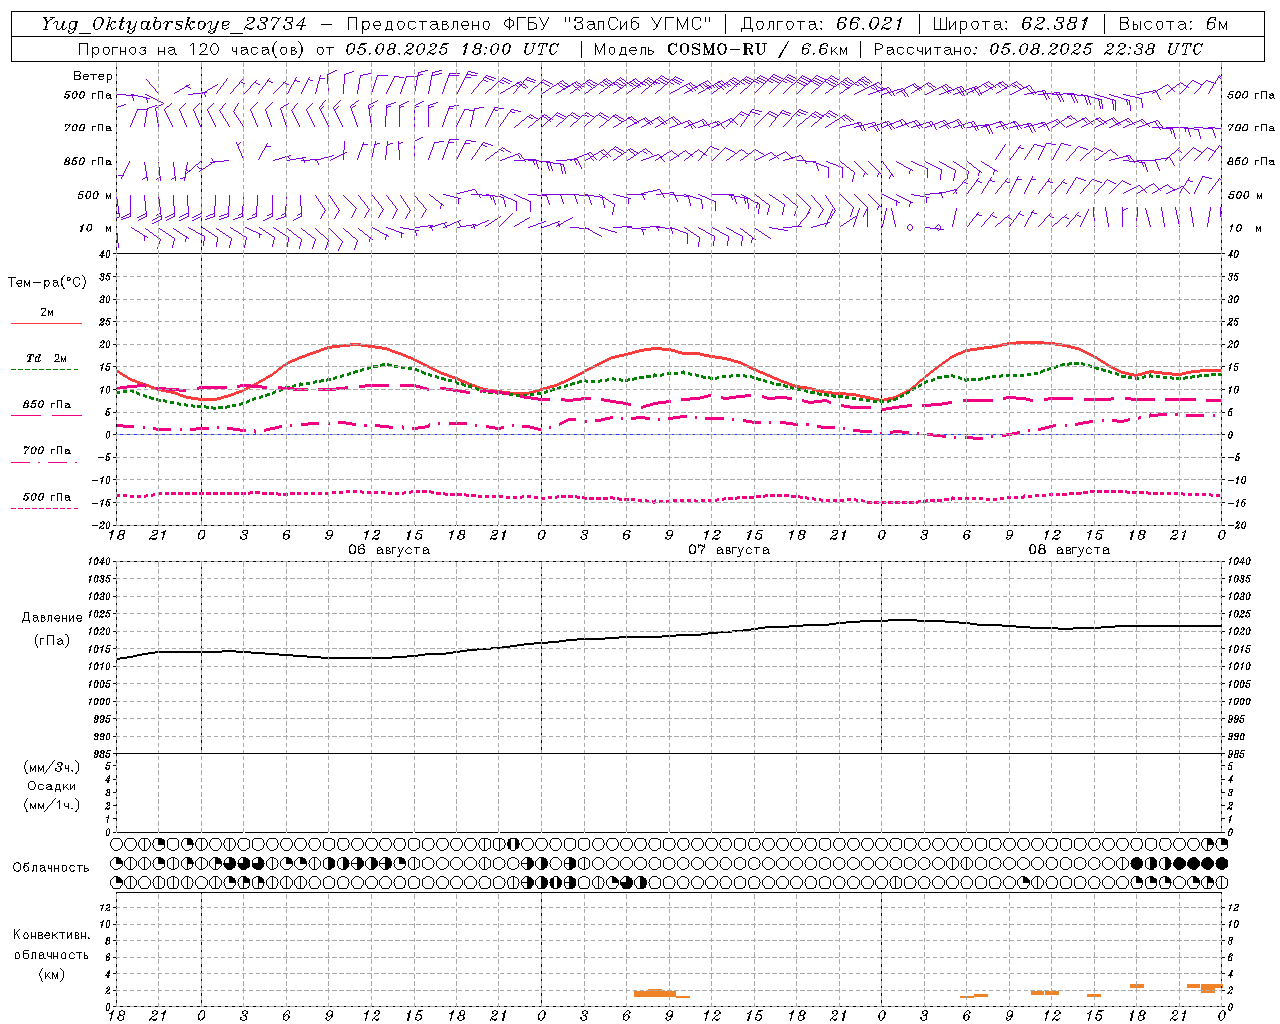Click the (км) unit label for convective clouds
The width and height of the screenshot is (1280, 1024).
click(52, 974)
